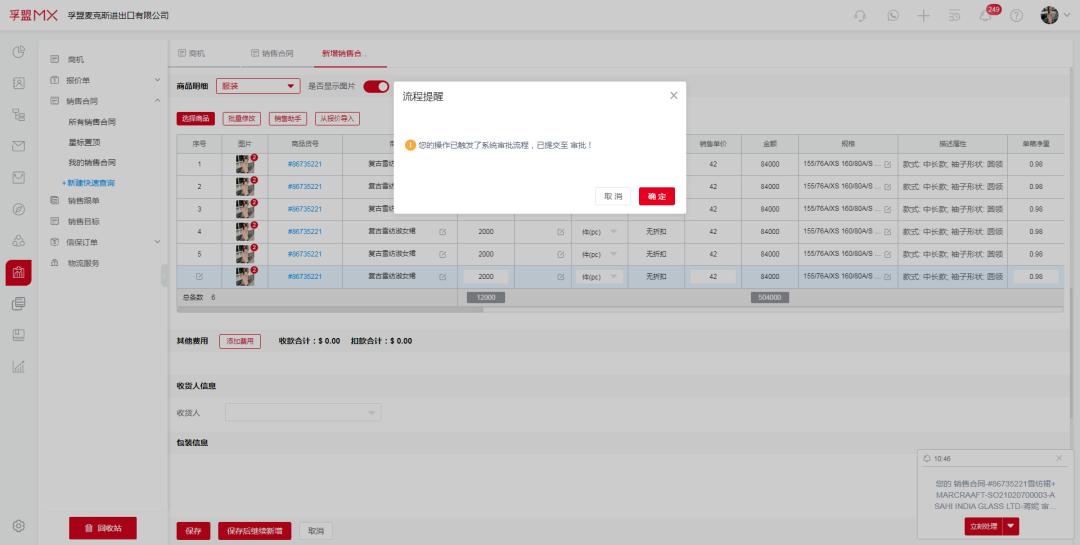Viewport: 1080px width, 545px height.
Task: Click the 确定 button in the dialog
Action: 656,196
